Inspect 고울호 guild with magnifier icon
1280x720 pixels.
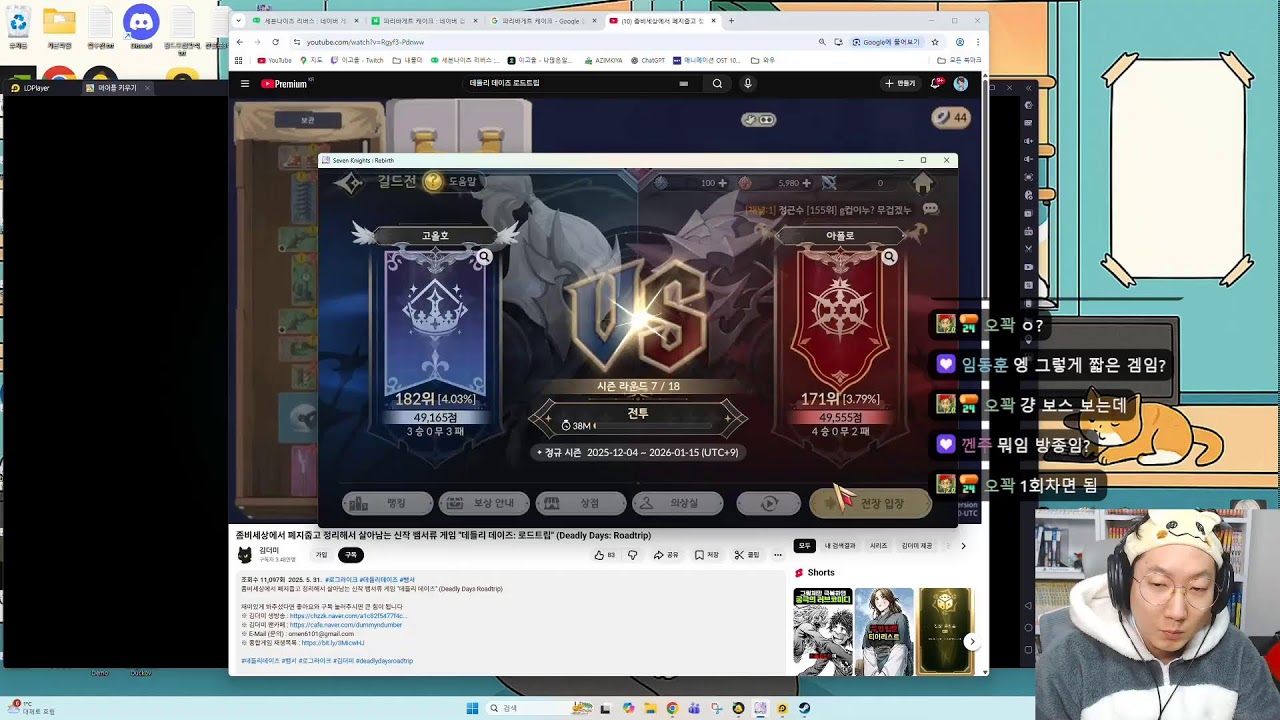click(x=484, y=257)
